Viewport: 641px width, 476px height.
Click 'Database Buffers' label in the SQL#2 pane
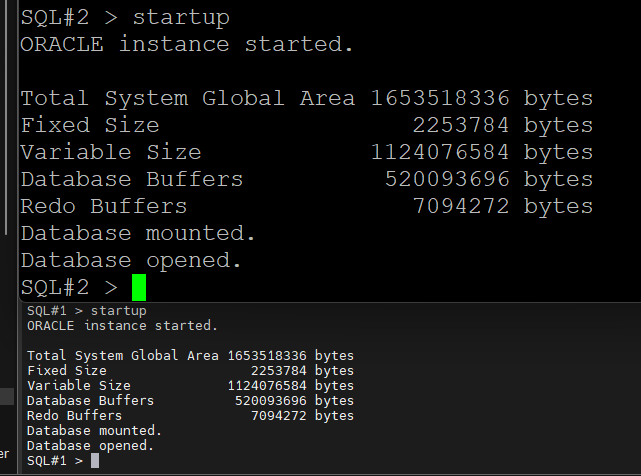[132, 179]
